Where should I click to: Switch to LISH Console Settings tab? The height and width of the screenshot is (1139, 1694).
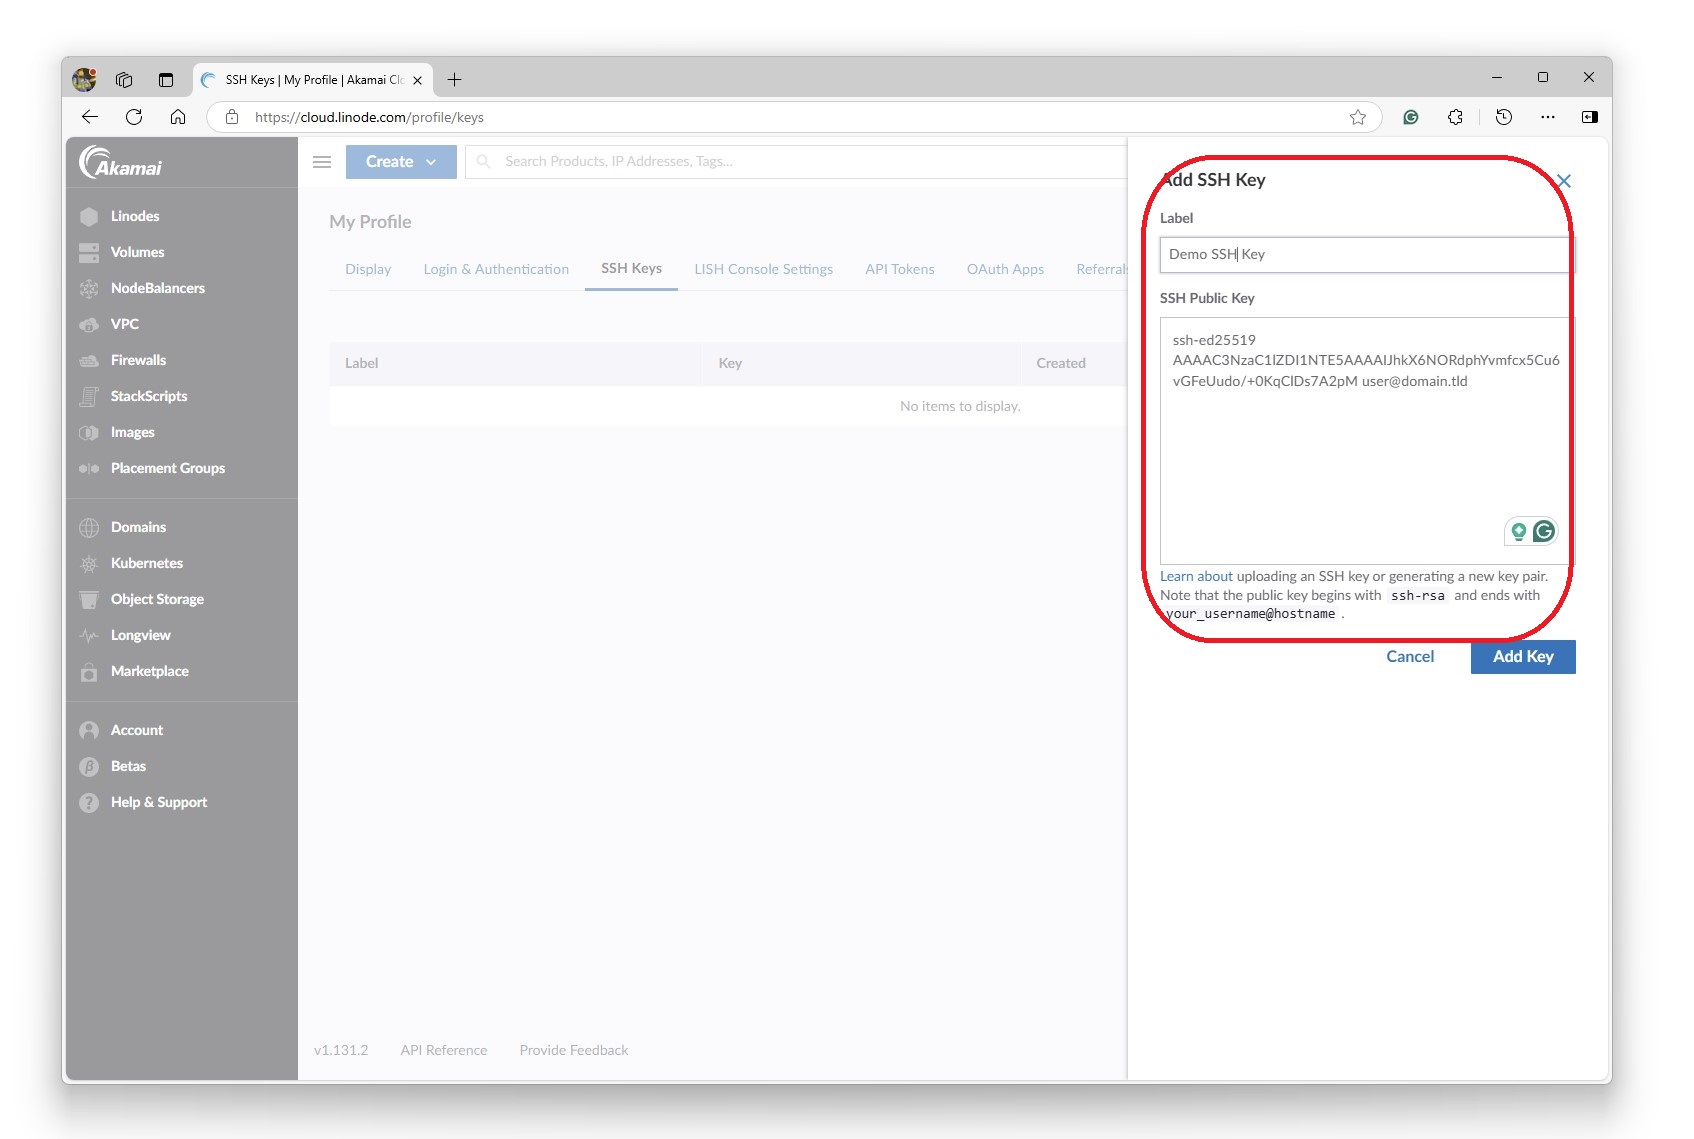point(763,269)
